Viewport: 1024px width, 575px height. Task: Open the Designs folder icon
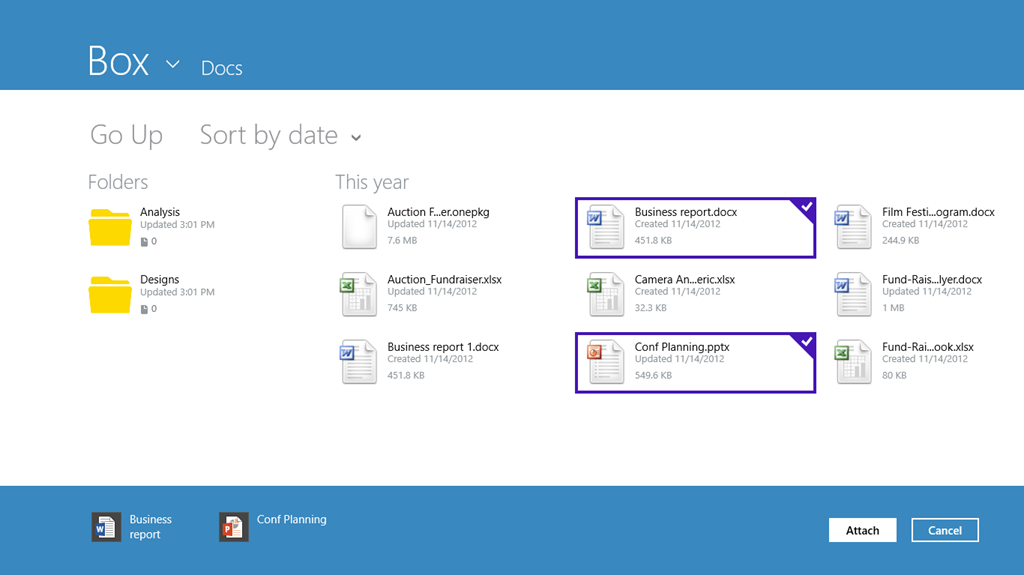(110, 295)
